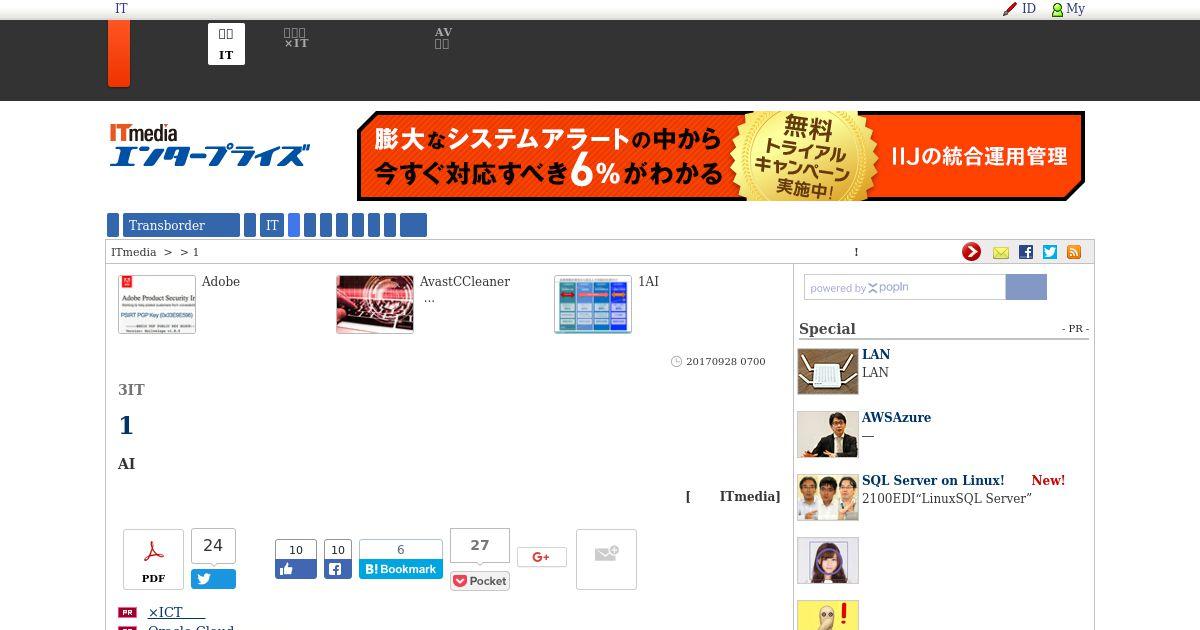Click the mail-plus share icon
Image resolution: width=1200 pixels, height=630 pixels.
606,559
